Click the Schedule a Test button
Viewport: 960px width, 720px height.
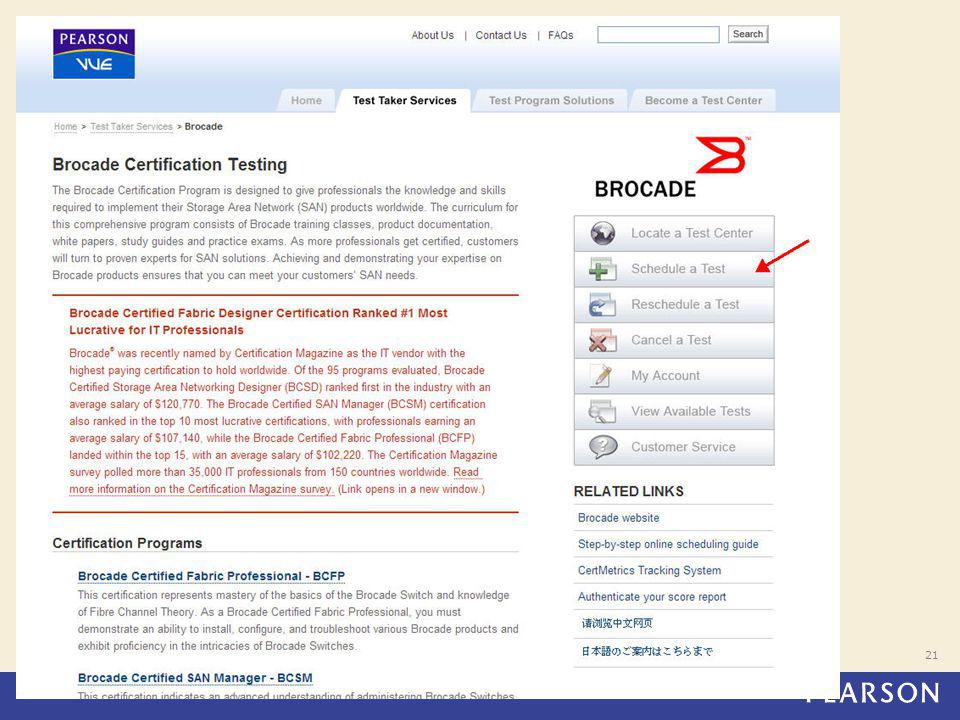674,269
